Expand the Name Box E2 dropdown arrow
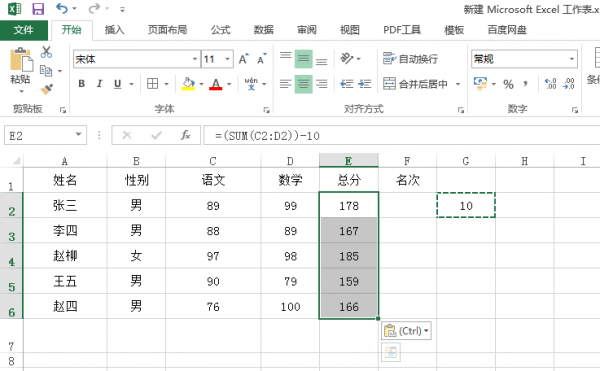Viewport: 600px width, 371px height. tap(78, 135)
